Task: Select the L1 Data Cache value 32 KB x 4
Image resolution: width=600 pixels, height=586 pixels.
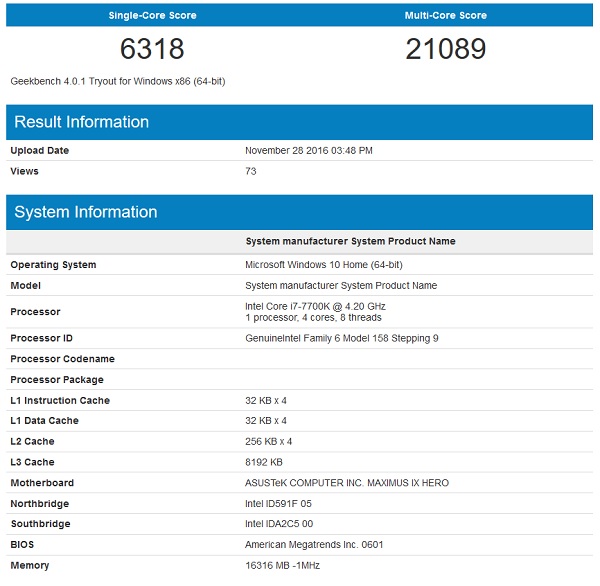Action: pos(266,421)
